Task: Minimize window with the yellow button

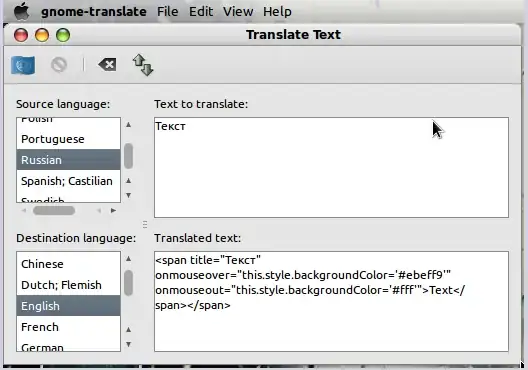Action: click(42, 35)
